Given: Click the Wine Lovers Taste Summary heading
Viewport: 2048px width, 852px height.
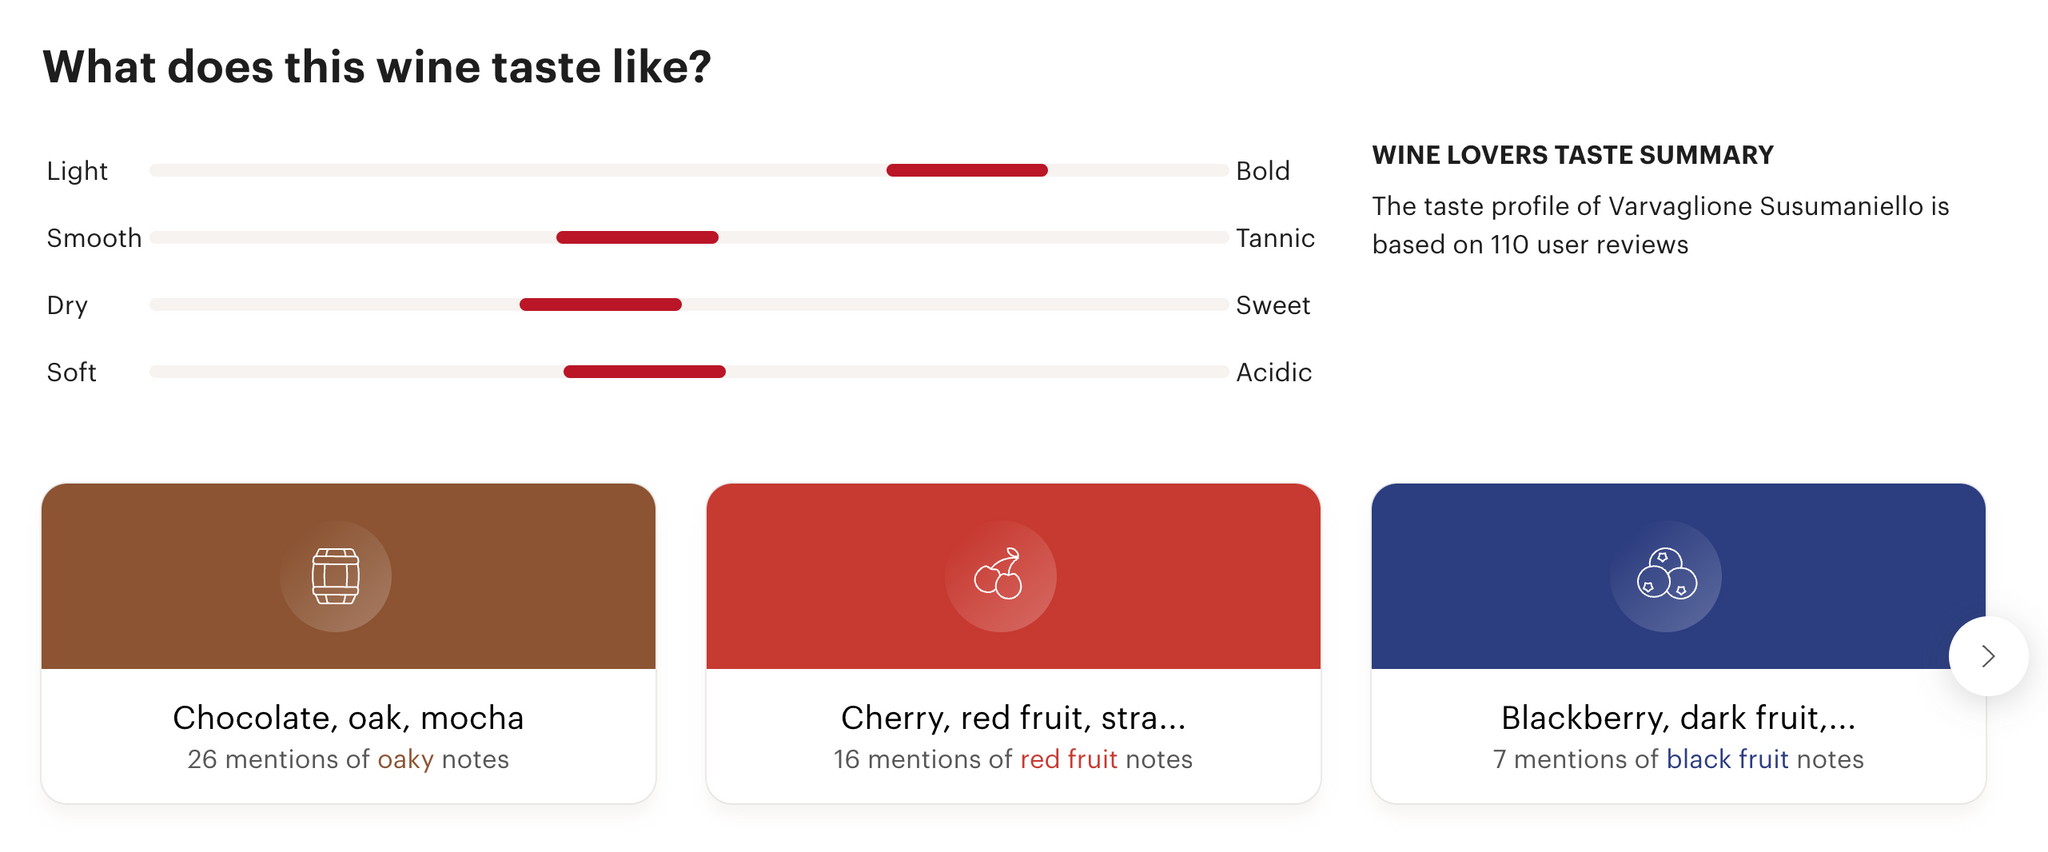Looking at the screenshot, I should tap(1572, 155).
